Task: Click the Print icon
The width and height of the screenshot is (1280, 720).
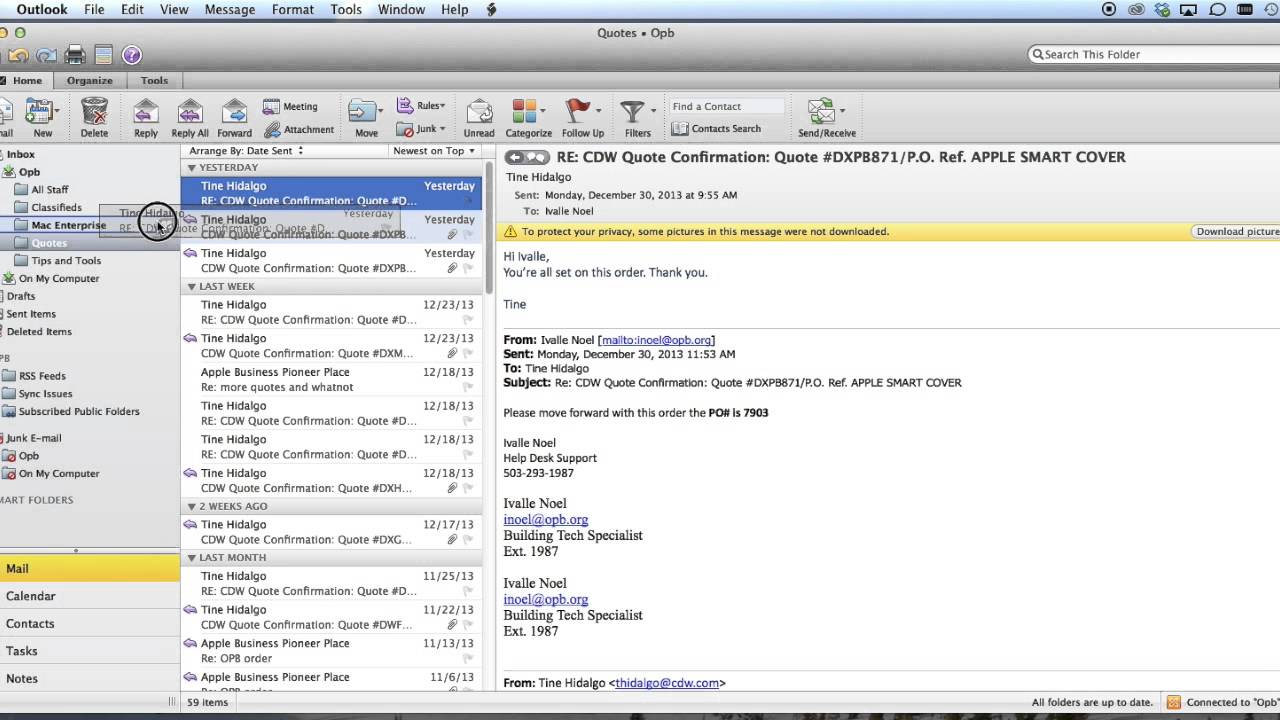Action: pyautogui.click(x=75, y=55)
